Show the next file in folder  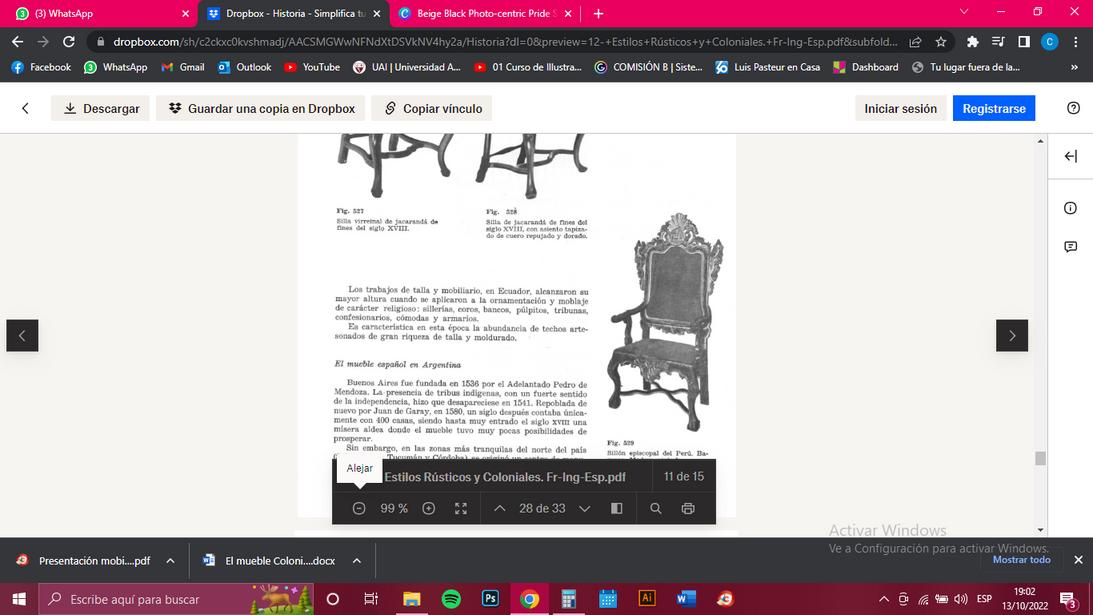pyautogui.click(x=1012, y=335)
